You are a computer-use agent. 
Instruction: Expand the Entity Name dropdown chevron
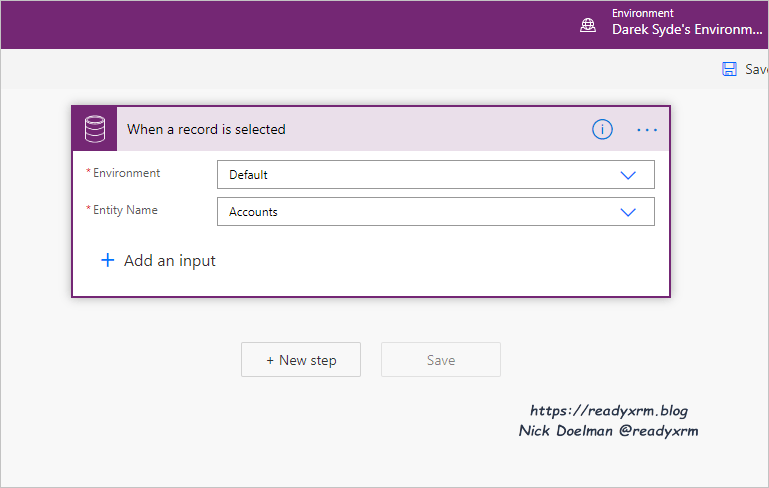pos(628,212)
